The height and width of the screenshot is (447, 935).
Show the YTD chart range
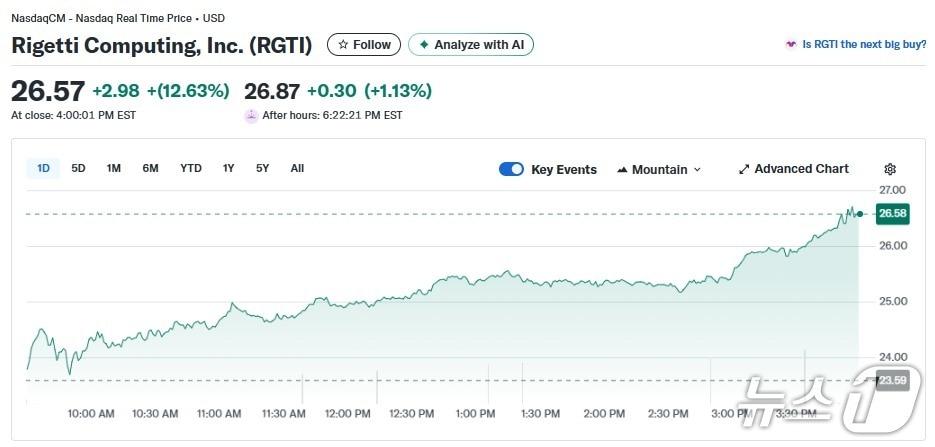(191, 169)
